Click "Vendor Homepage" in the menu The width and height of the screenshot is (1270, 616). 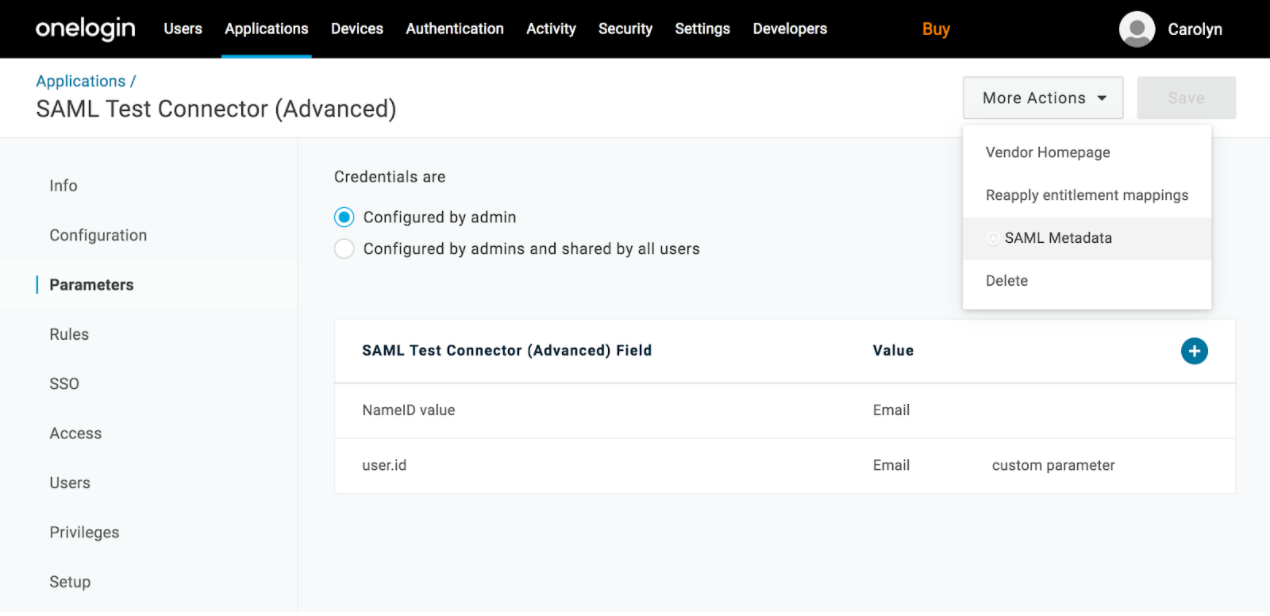(x=1047, y=152)
